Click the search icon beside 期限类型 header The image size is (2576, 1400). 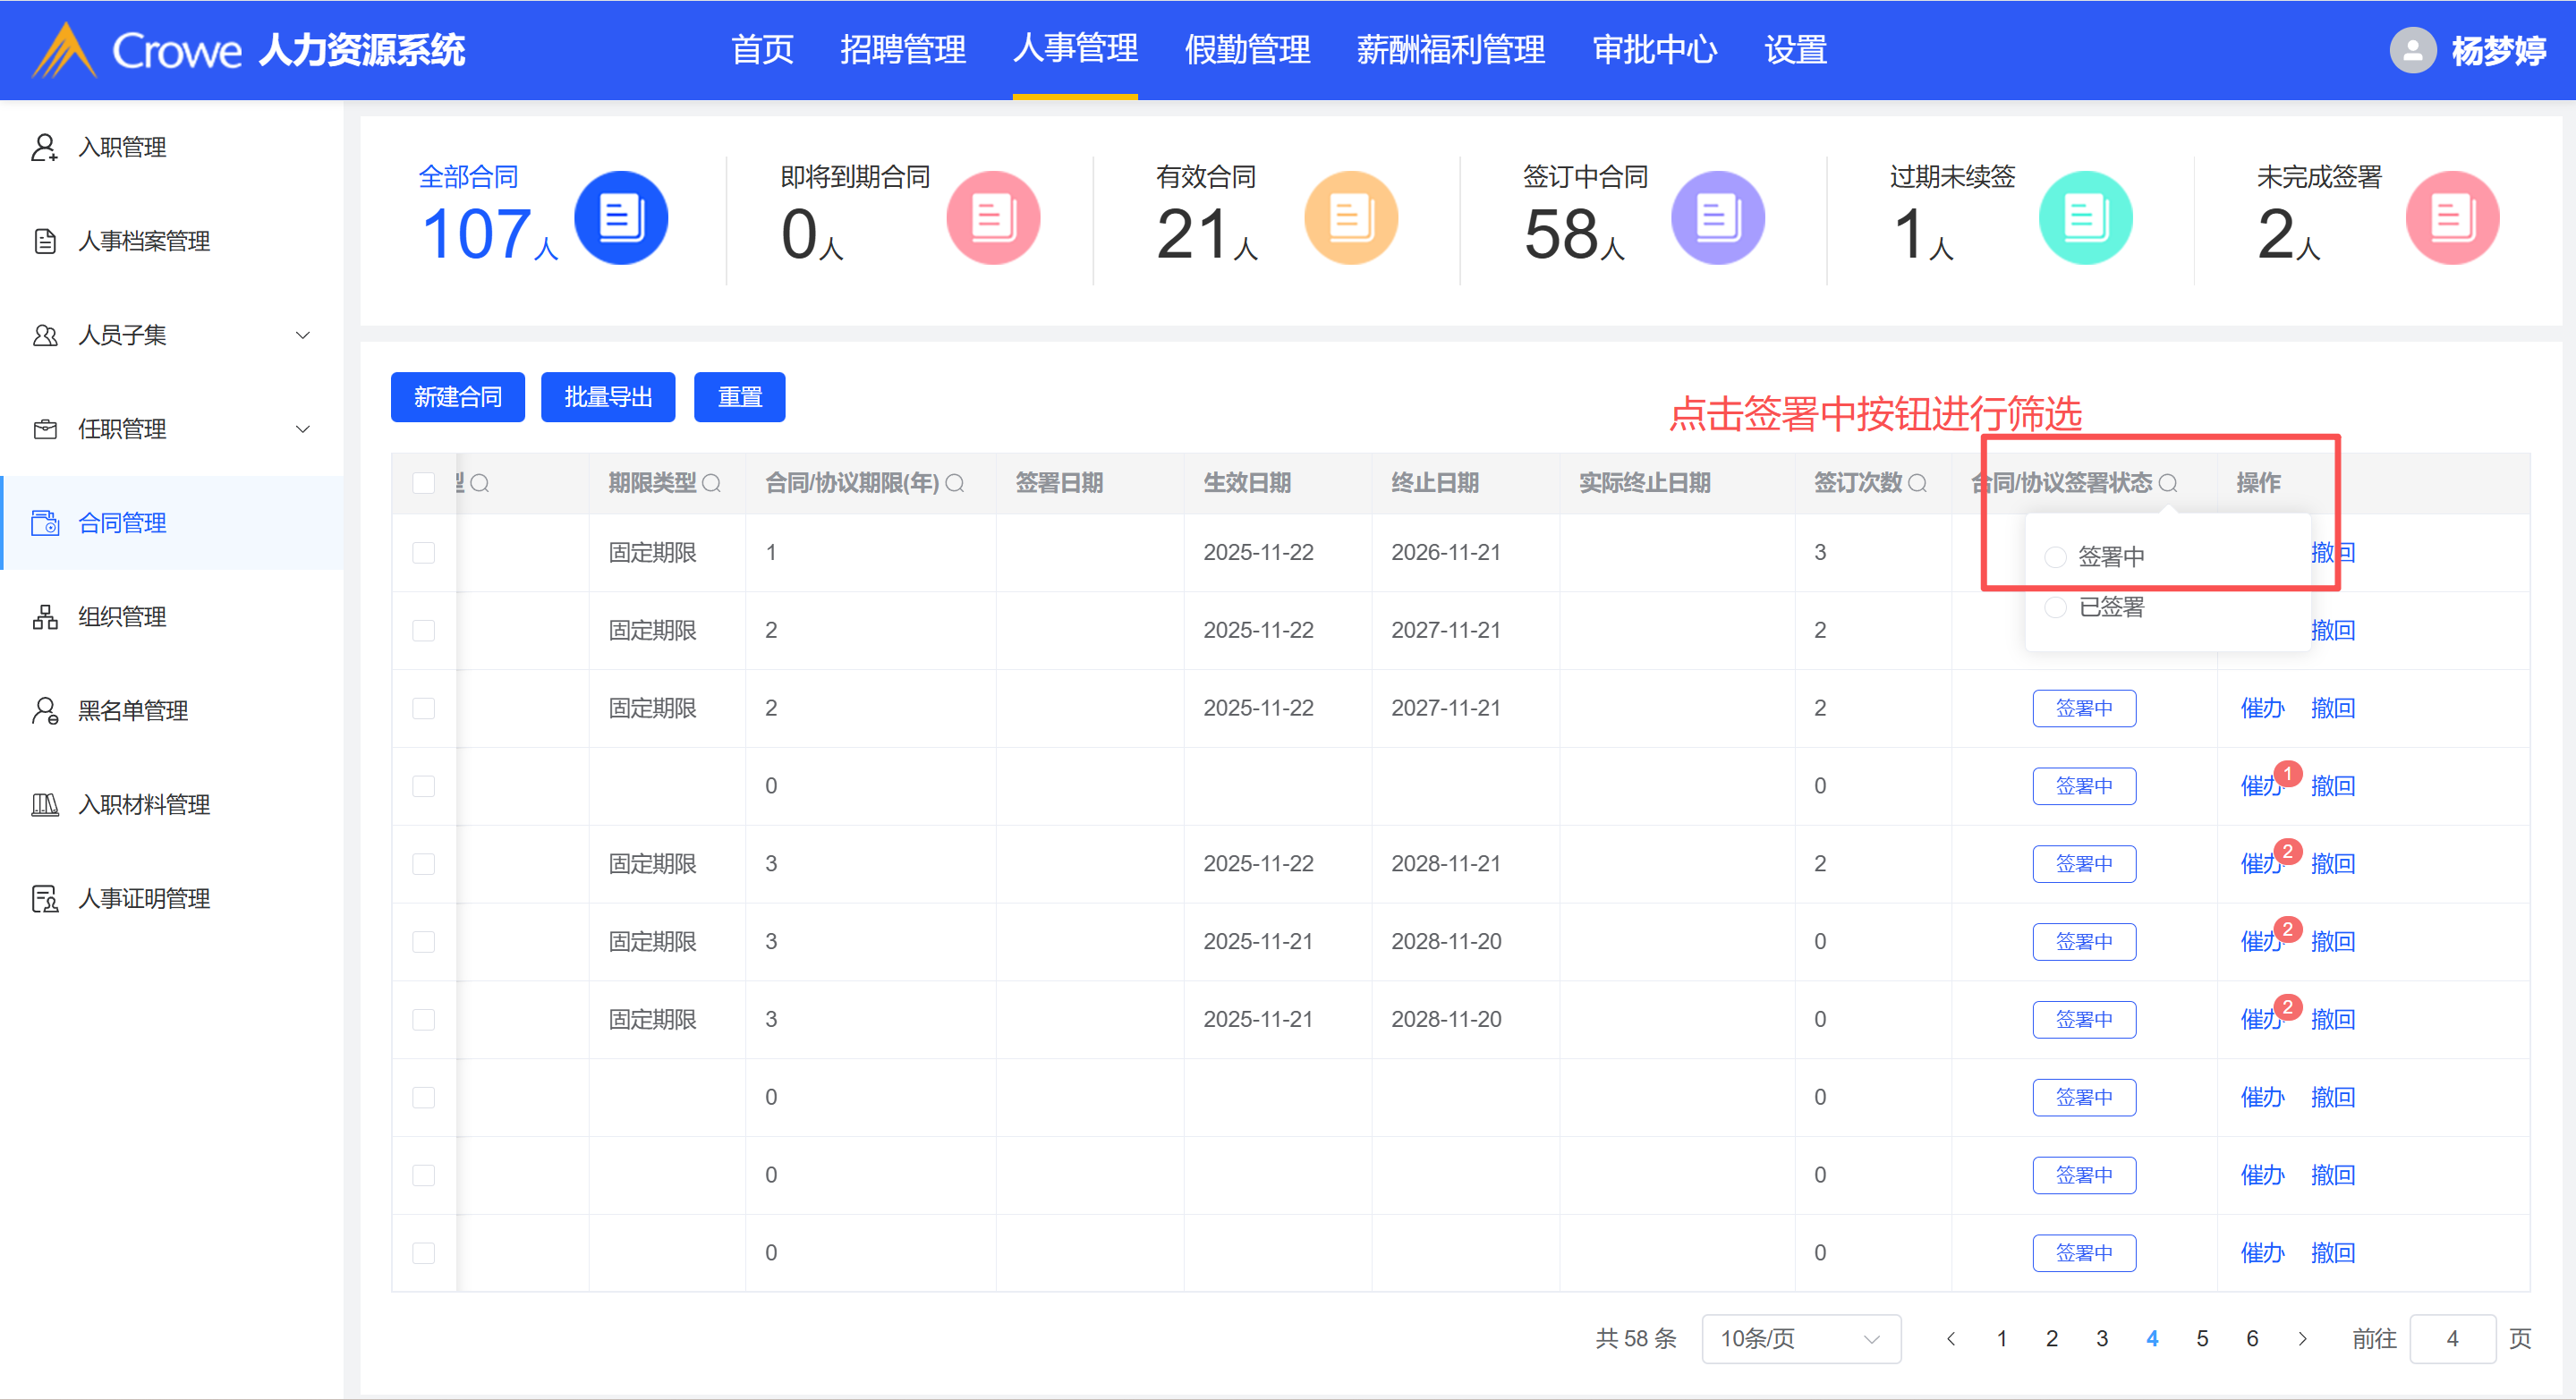pyautogui.click(x=711, y=484)
